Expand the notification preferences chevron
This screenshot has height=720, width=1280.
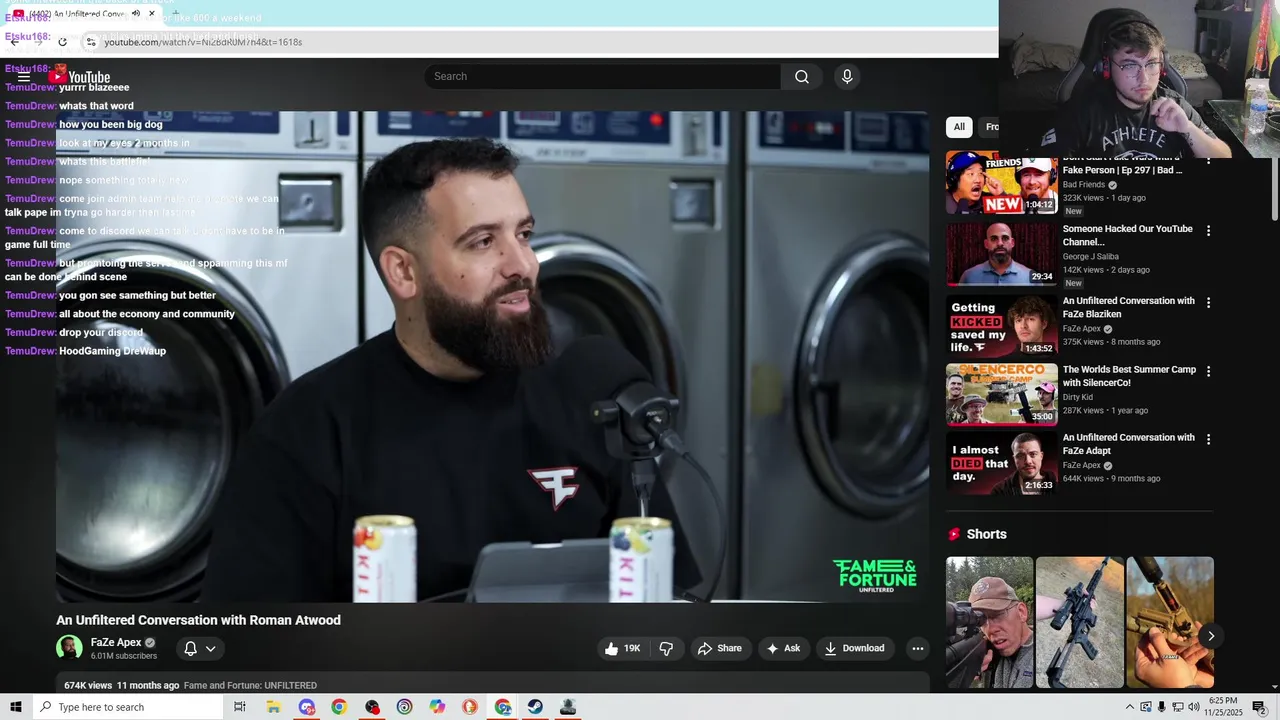click(x=211, y=648)
